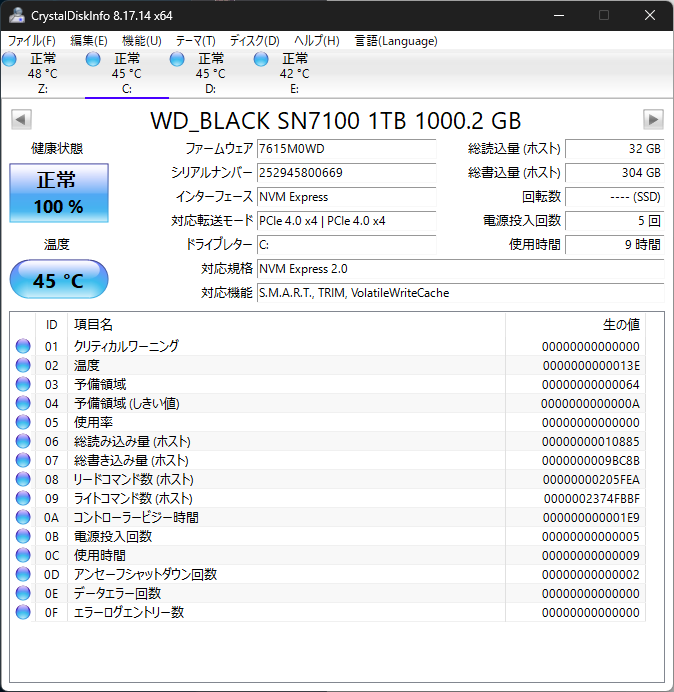Click status orb of row 0E データエラー回数
674x692 pixels.
coord(23,593)
